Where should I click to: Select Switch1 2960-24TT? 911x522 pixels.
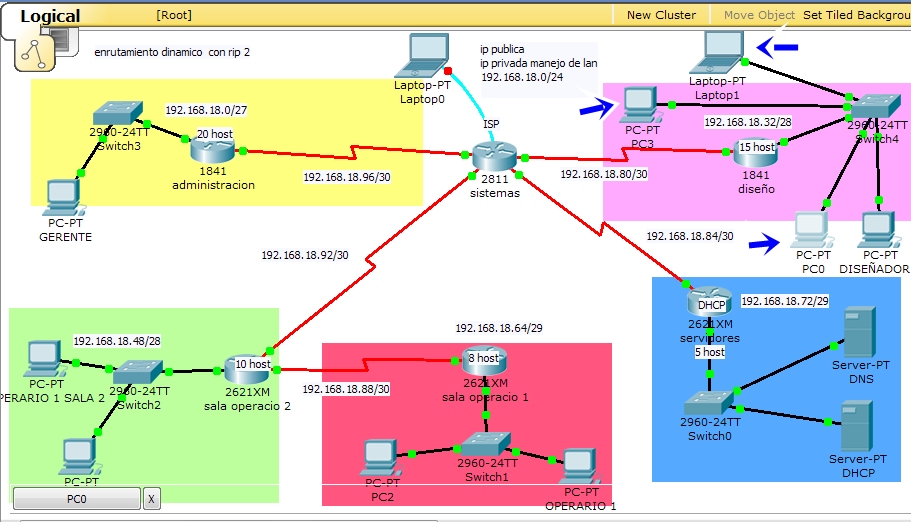[486, 444]
